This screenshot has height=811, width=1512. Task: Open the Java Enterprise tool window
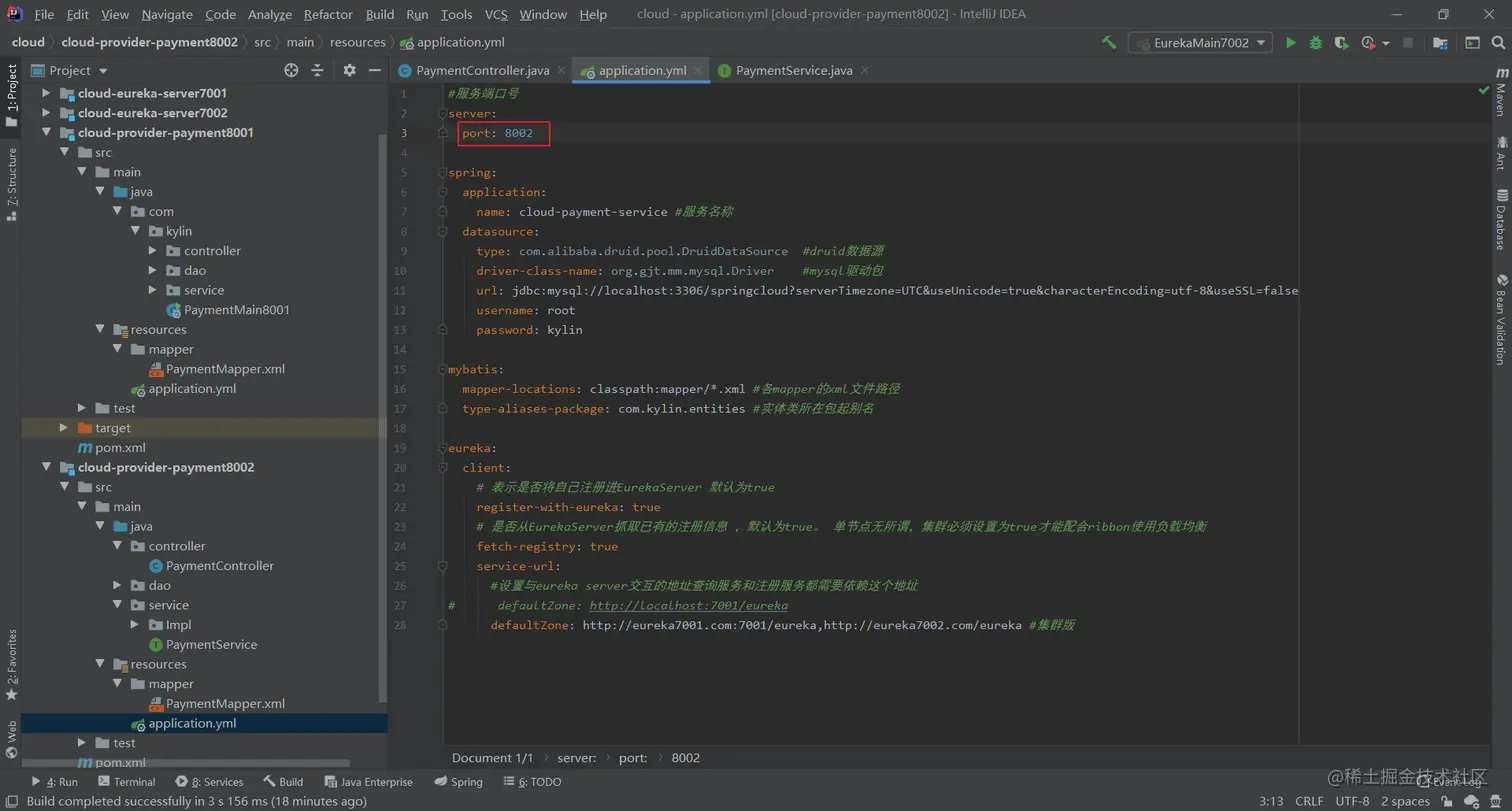tap(368, 782)
